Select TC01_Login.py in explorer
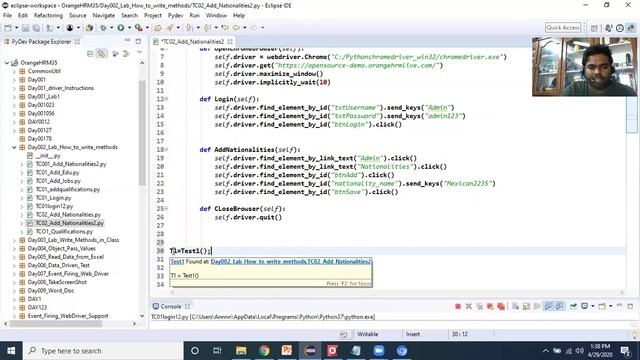Viewport: 640px width, 360px height. (x=53, y=198)
